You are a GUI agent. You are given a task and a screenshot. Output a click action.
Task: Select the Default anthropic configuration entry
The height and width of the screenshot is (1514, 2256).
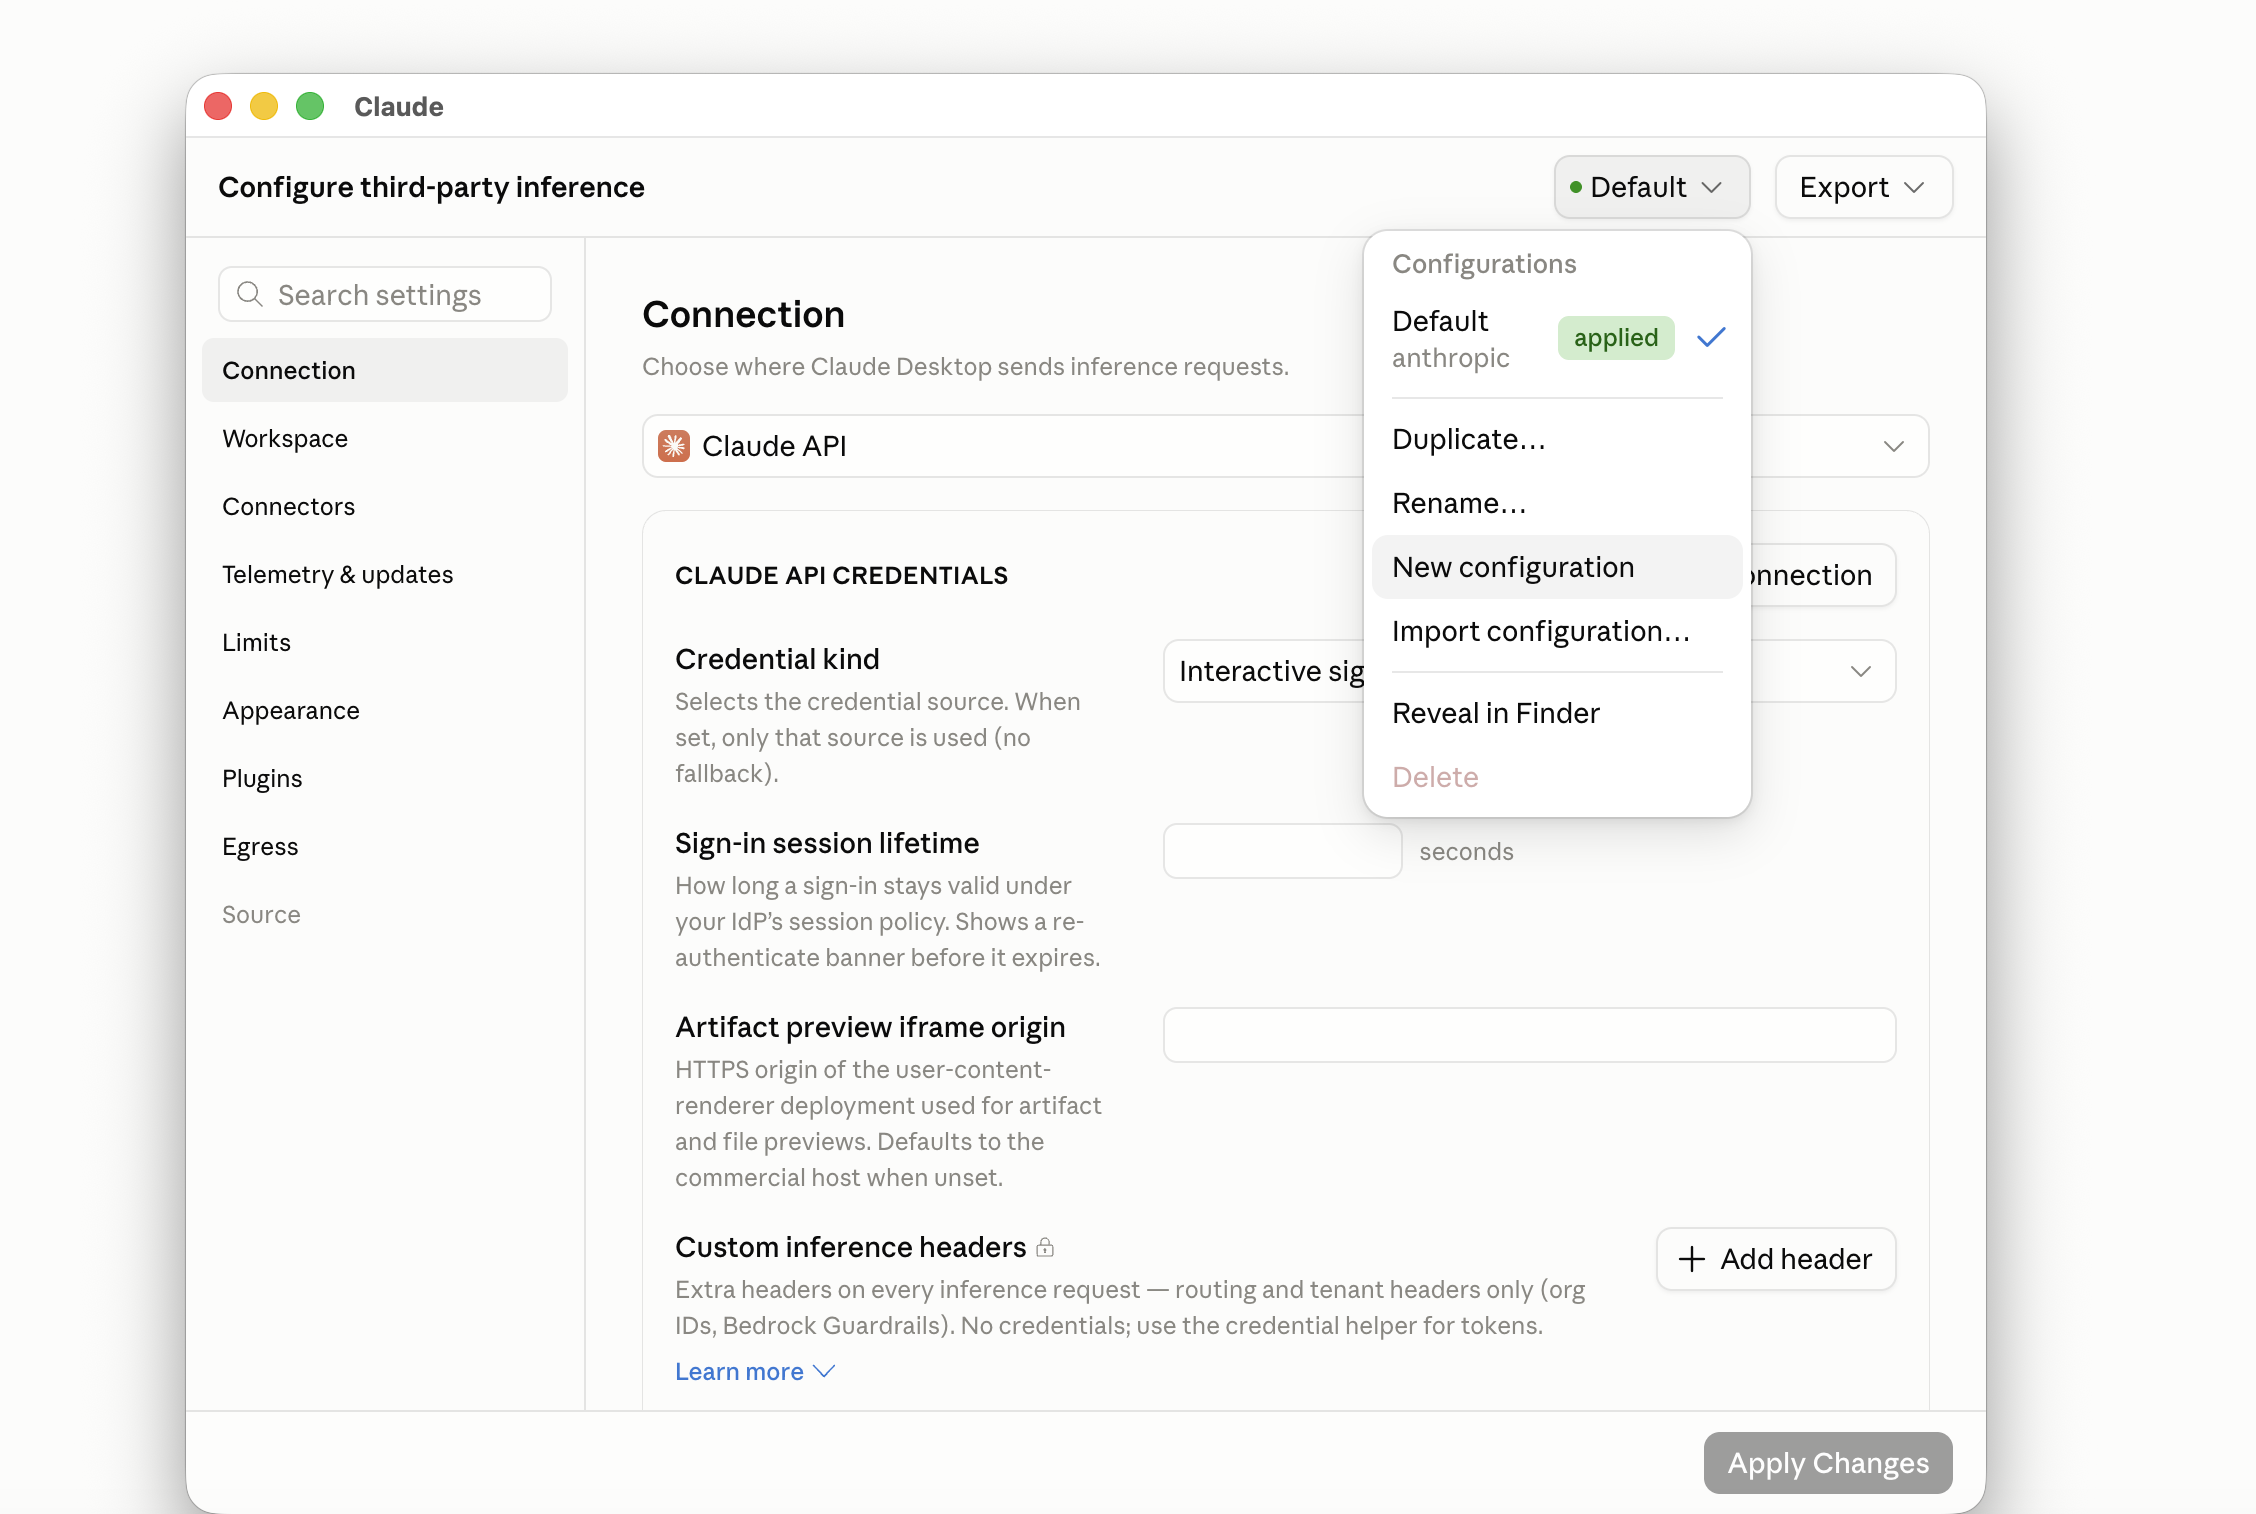[x=1556, y=339]
